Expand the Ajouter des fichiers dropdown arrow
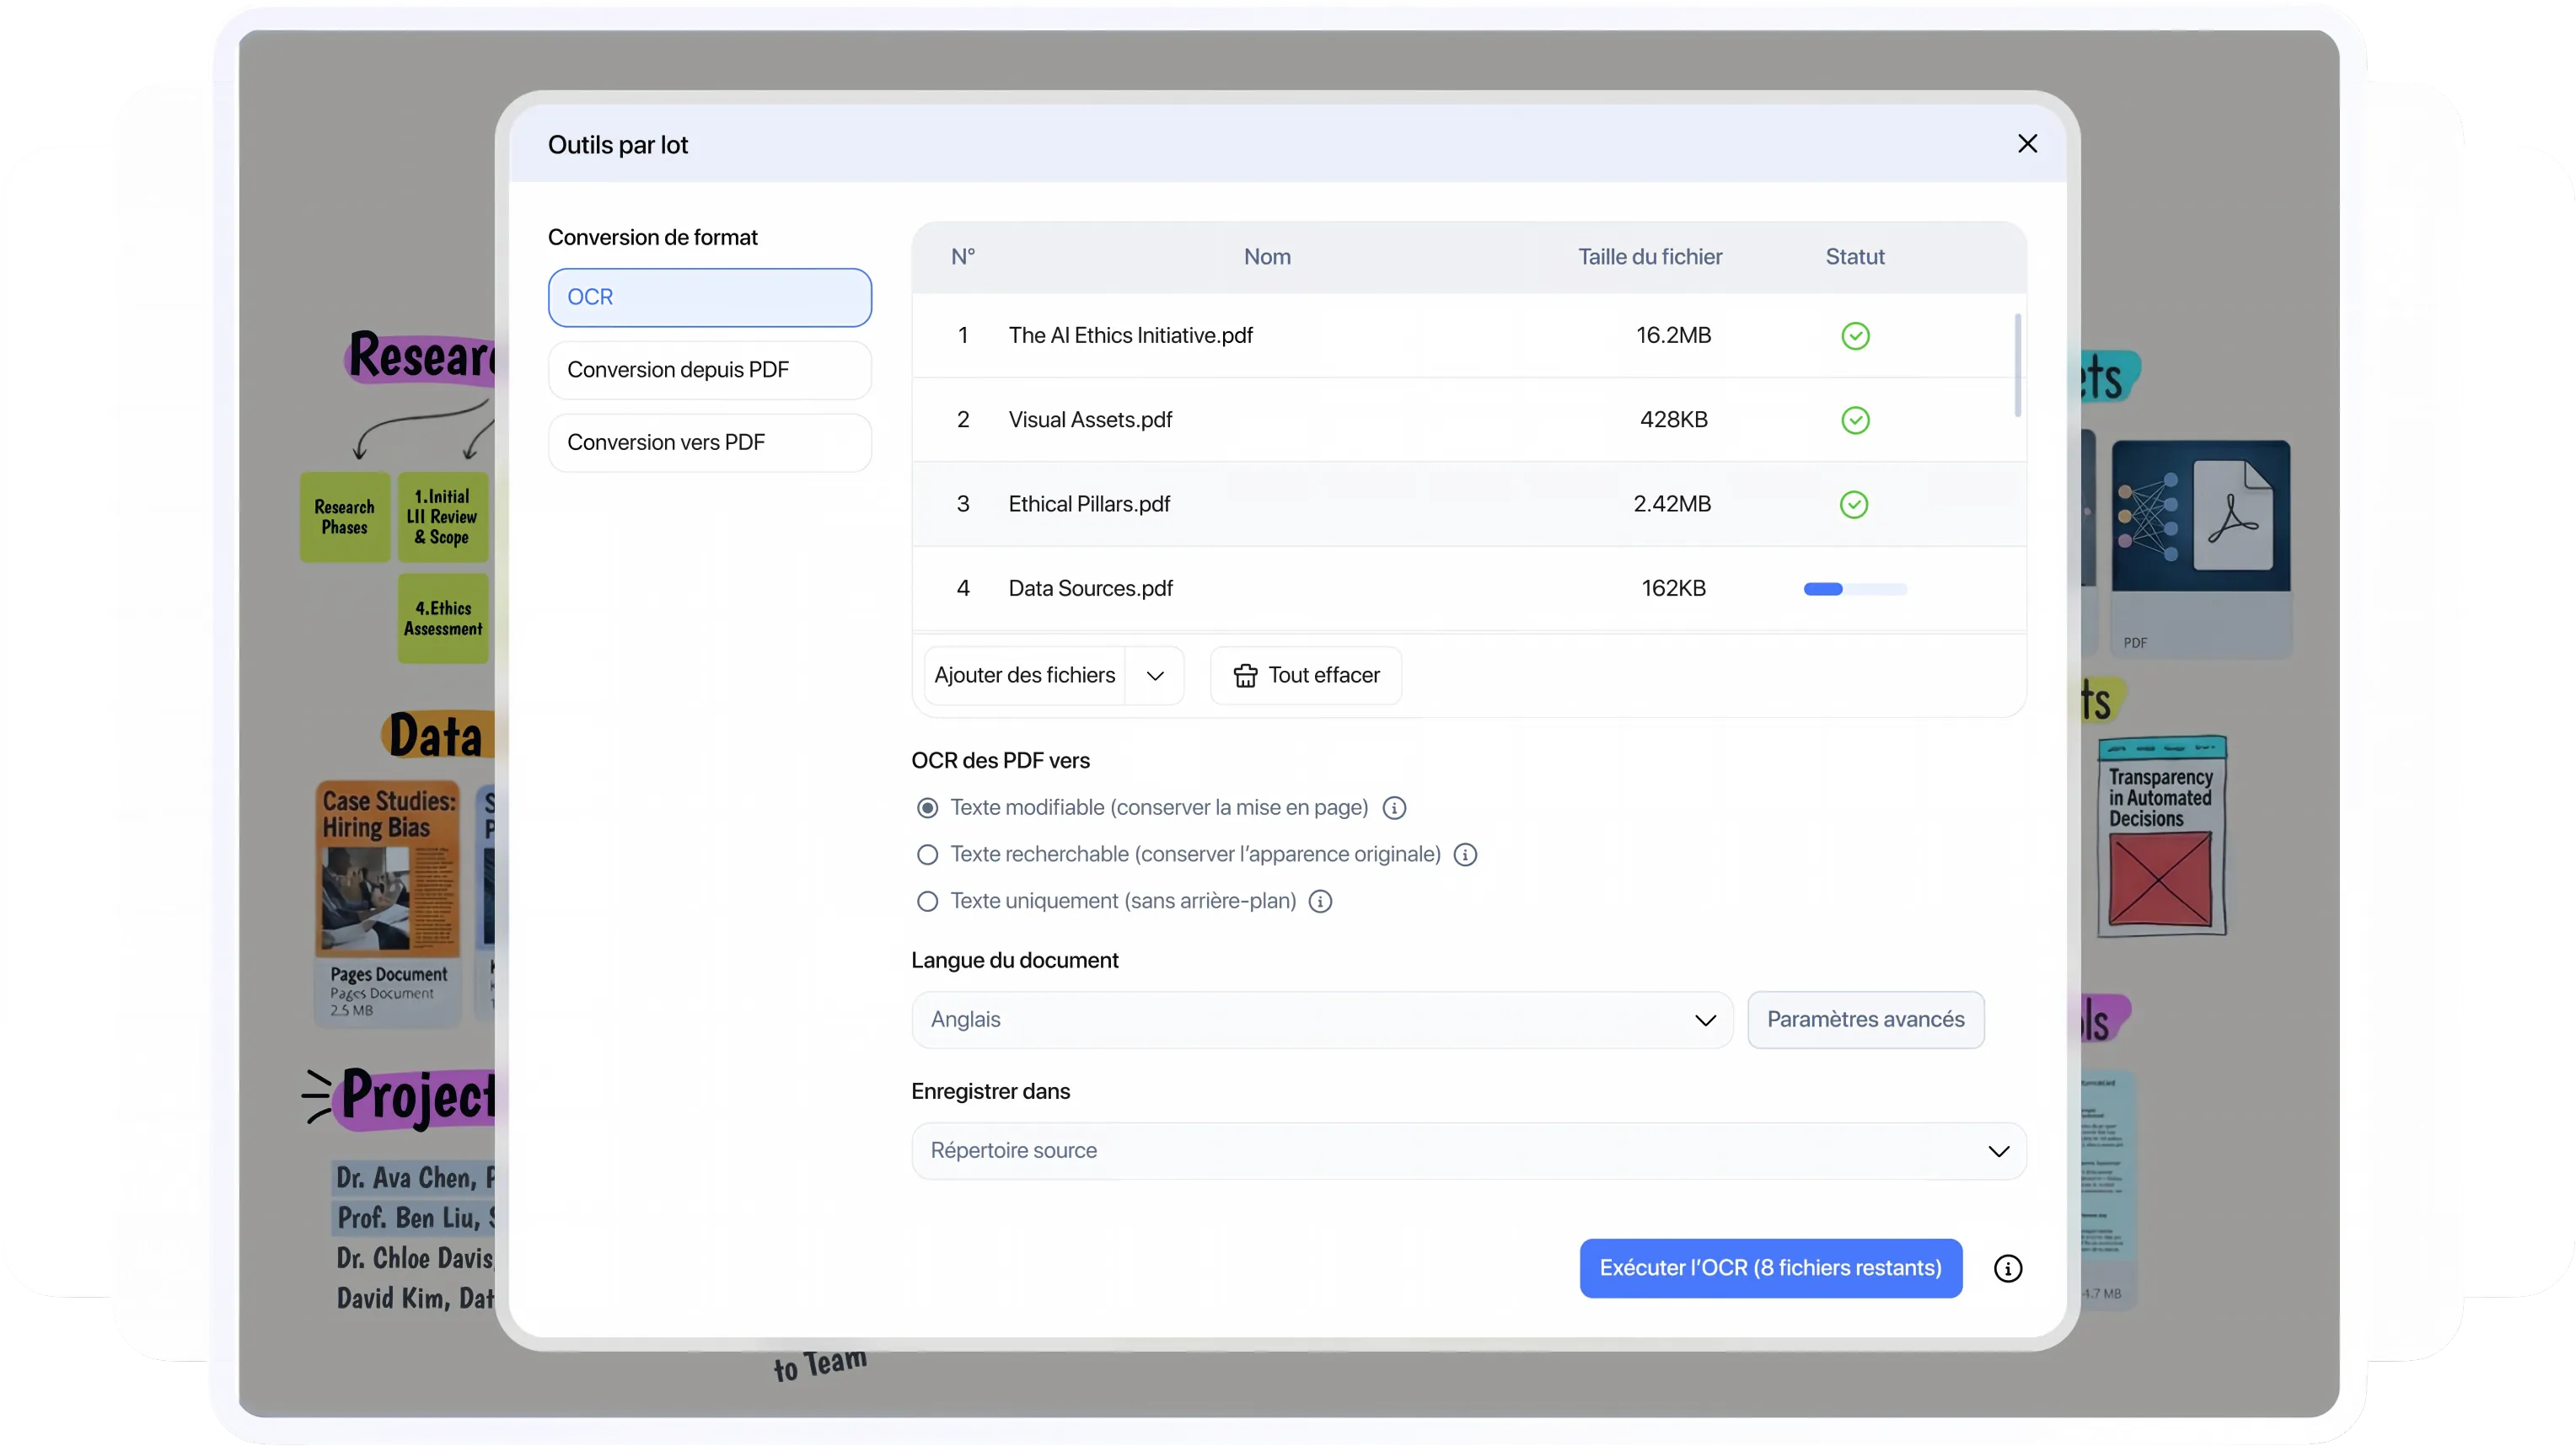Image resolution: width=2576 pixels, height=1446 pixels. click(x=1155, y=676)
